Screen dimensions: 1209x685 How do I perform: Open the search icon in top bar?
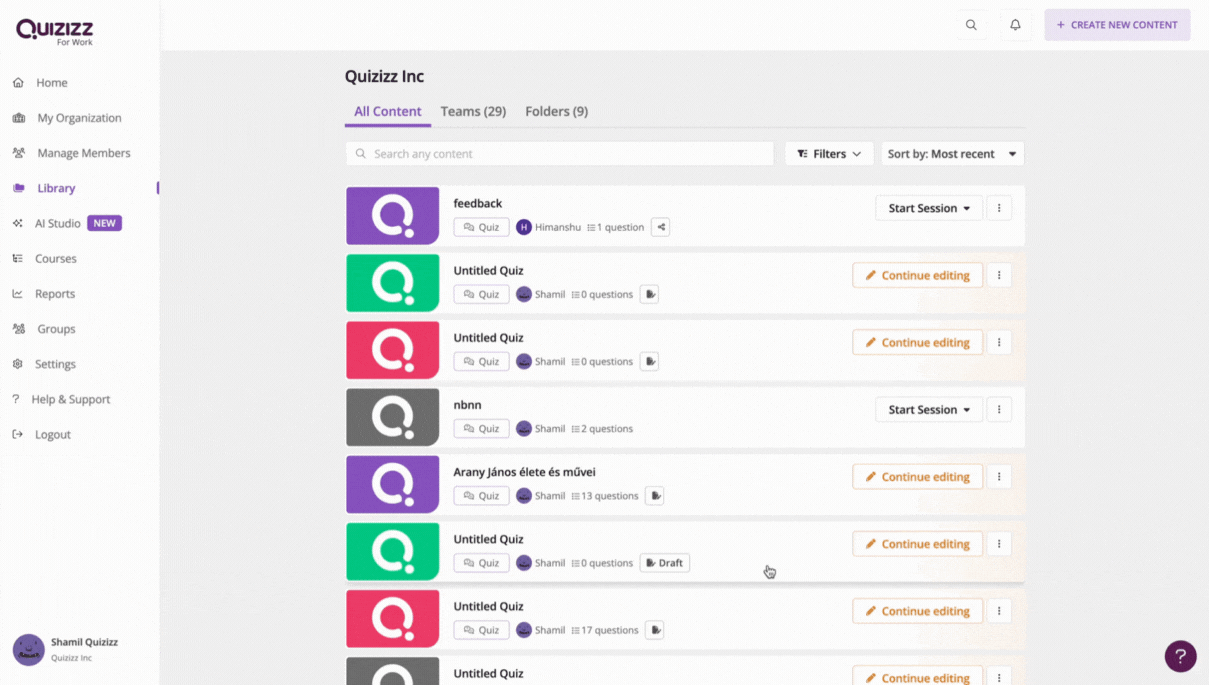click(971, 25)
